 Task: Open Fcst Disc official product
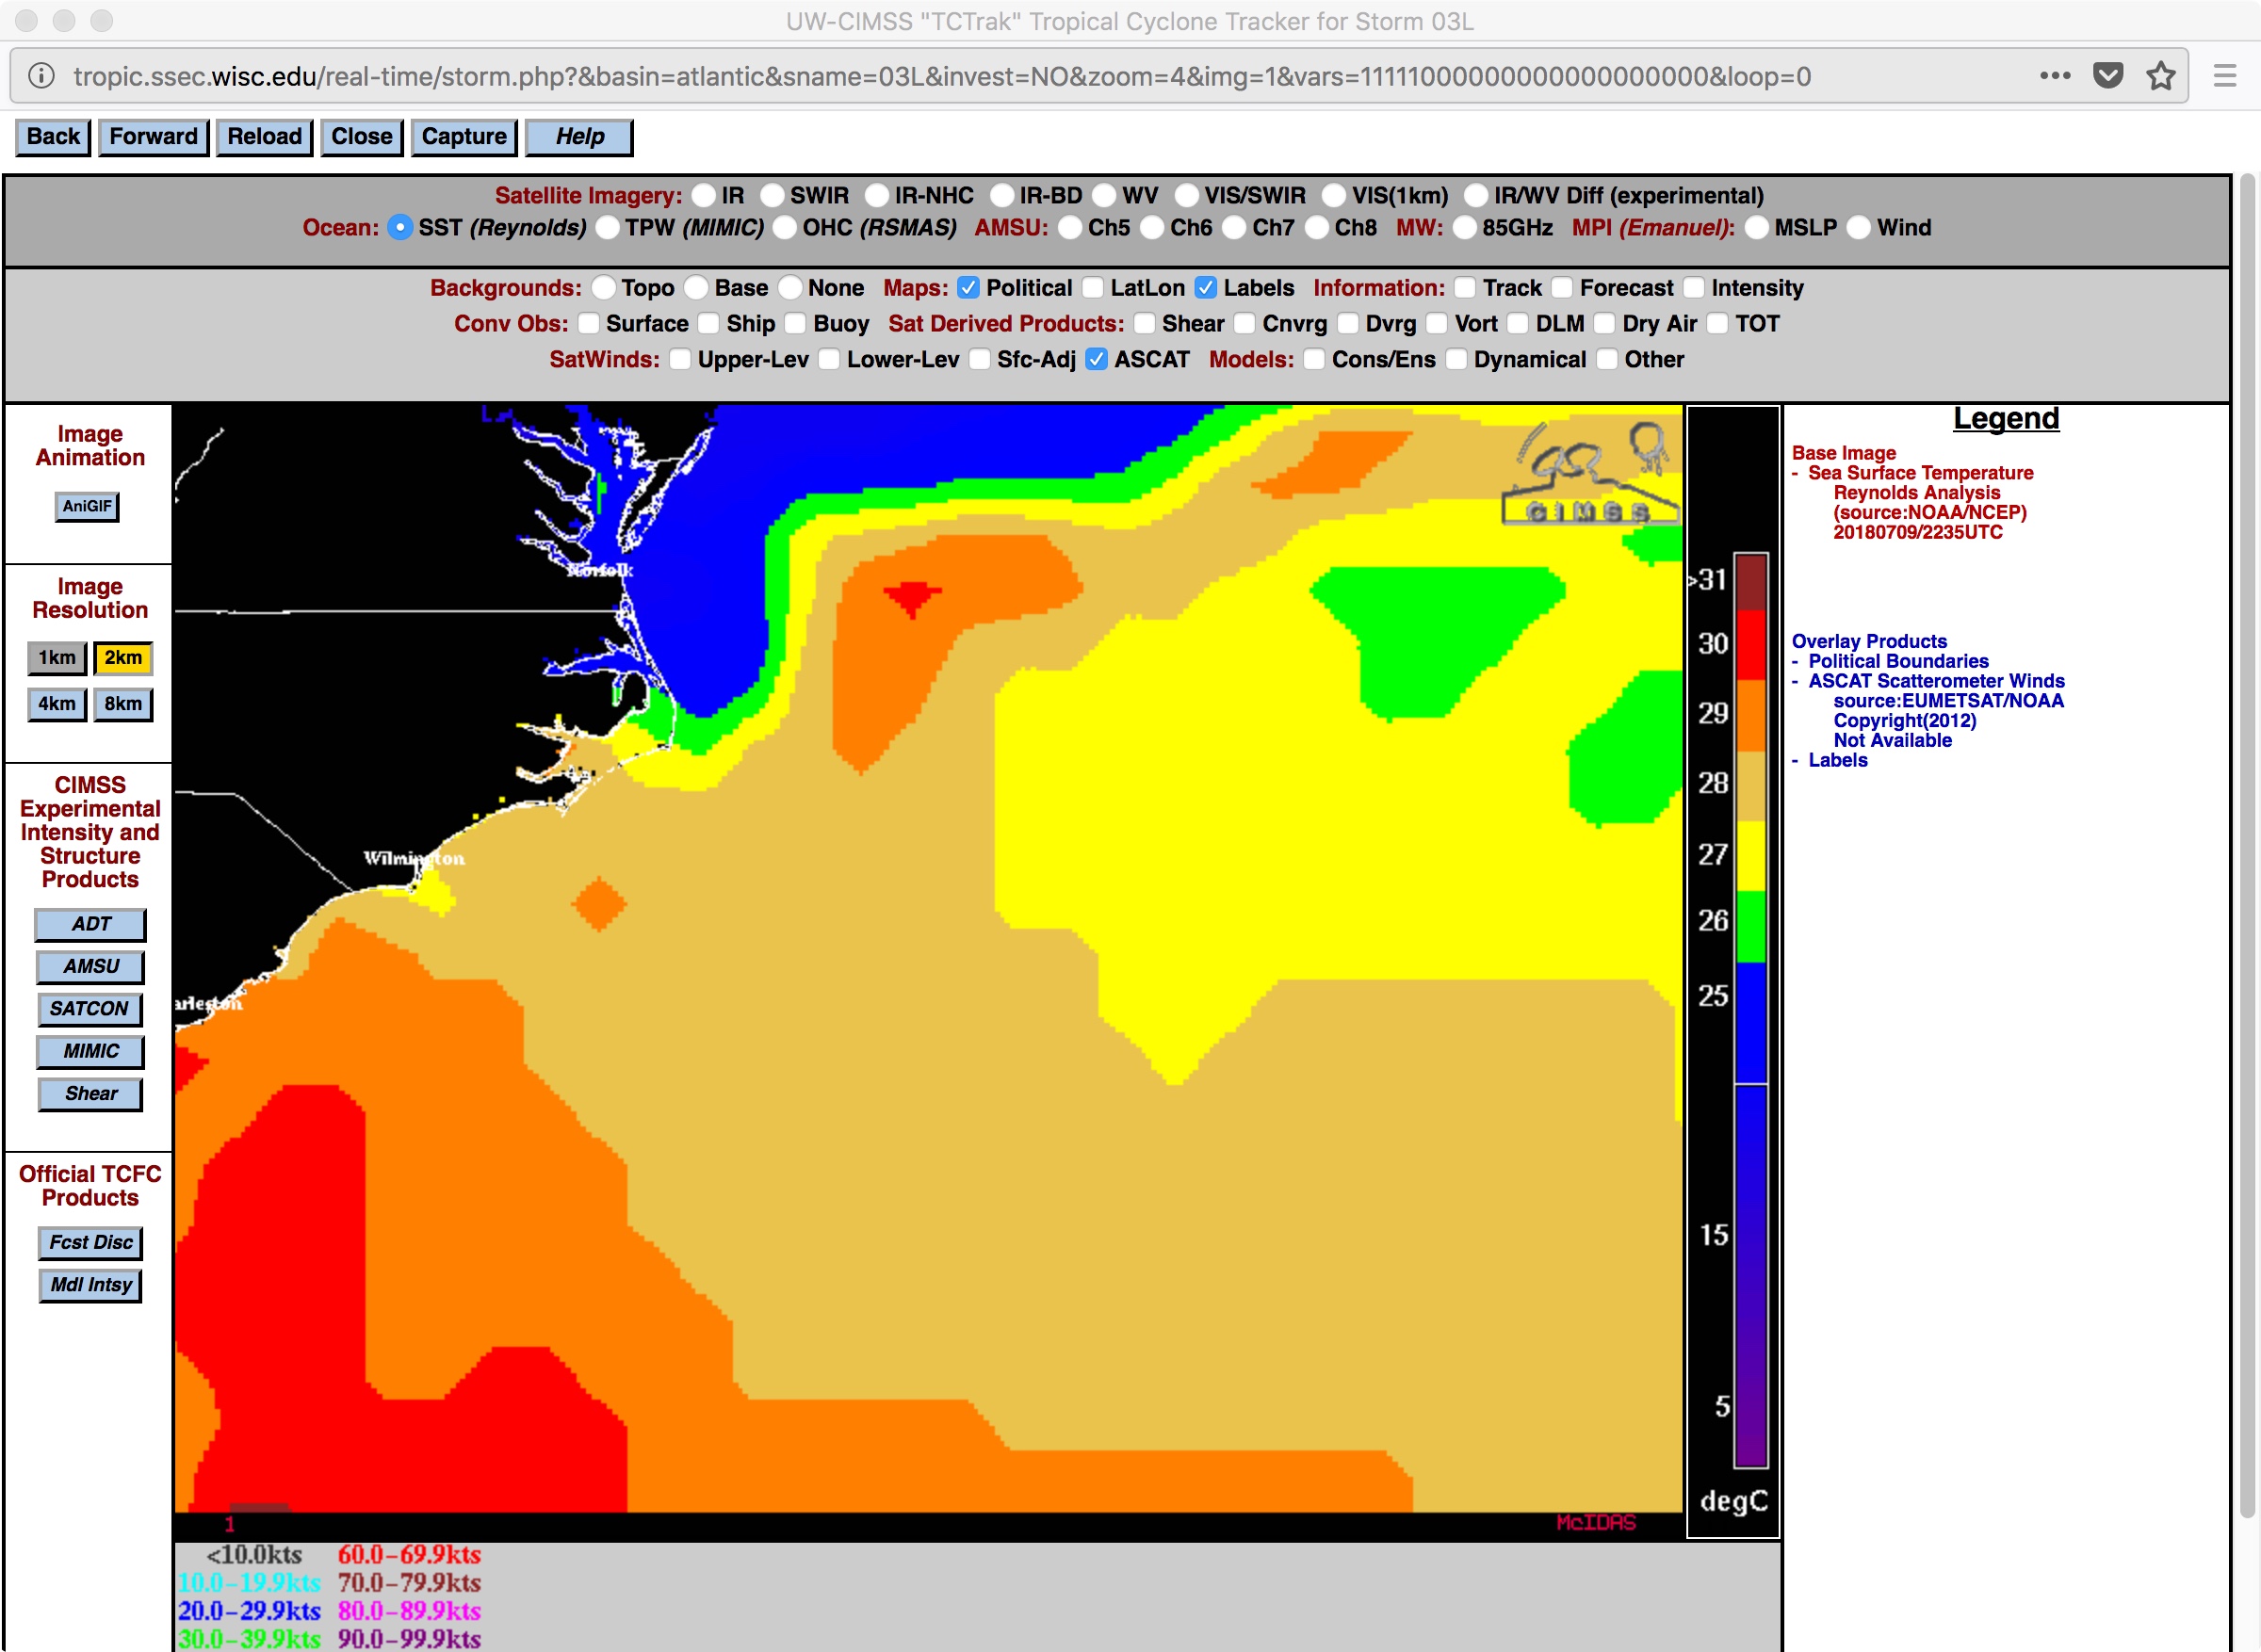click(x=90, y=1243)
